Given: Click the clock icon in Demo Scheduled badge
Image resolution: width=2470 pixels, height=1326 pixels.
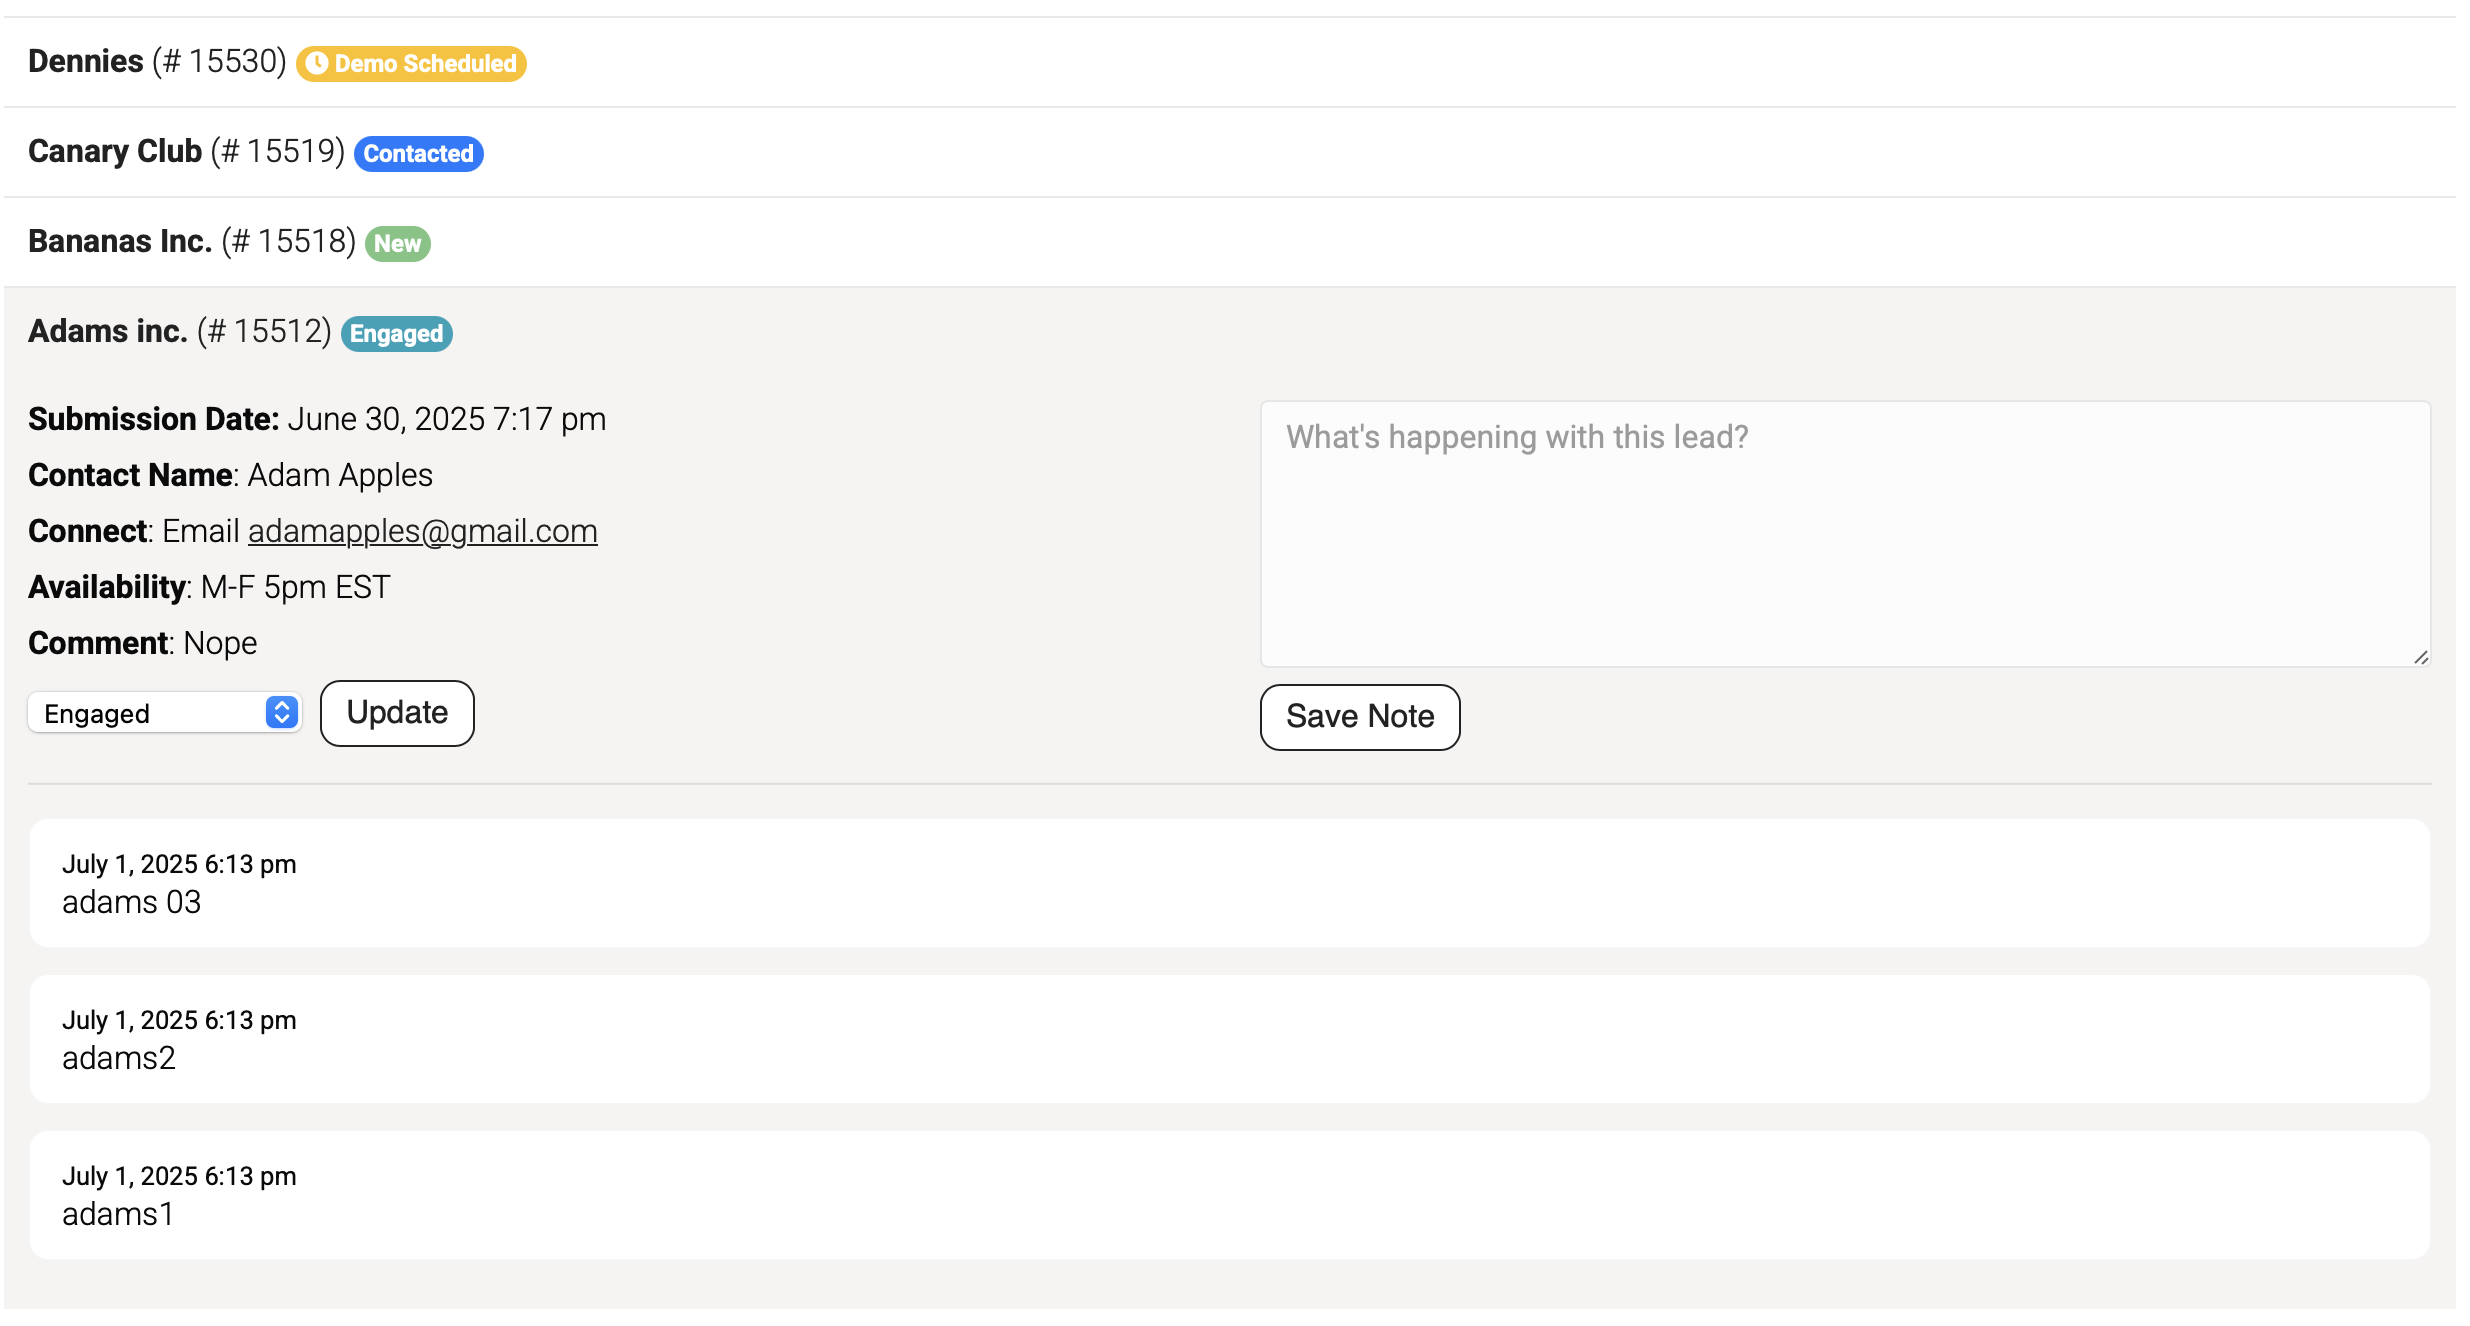Looking at the screenshot, I should pyautogui.click(x=317, y=64).
